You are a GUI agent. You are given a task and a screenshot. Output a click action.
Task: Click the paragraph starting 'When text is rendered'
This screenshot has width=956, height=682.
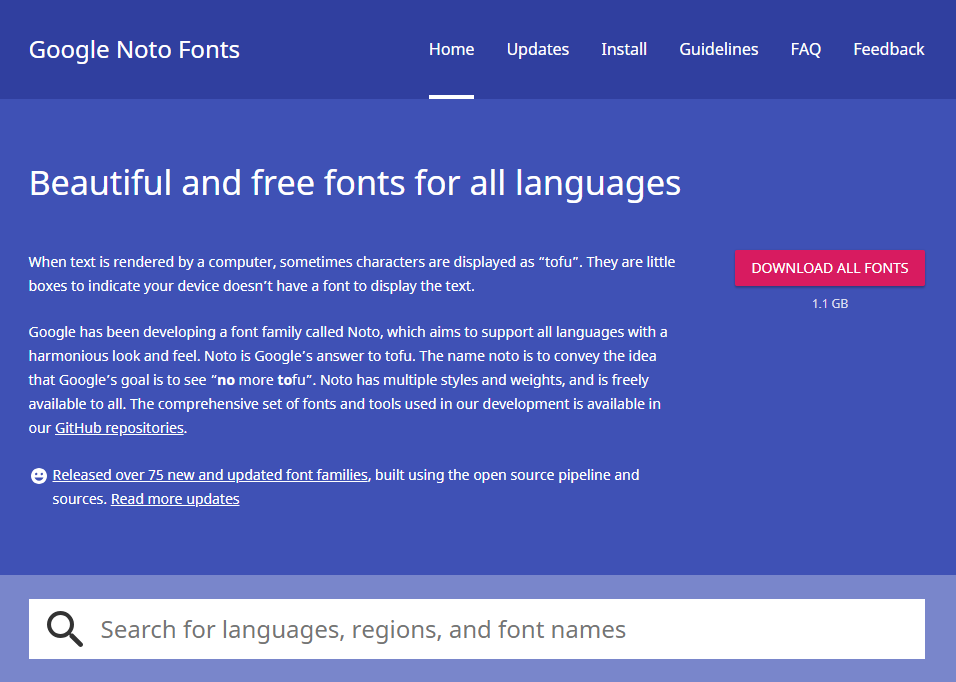coord(352,274)
